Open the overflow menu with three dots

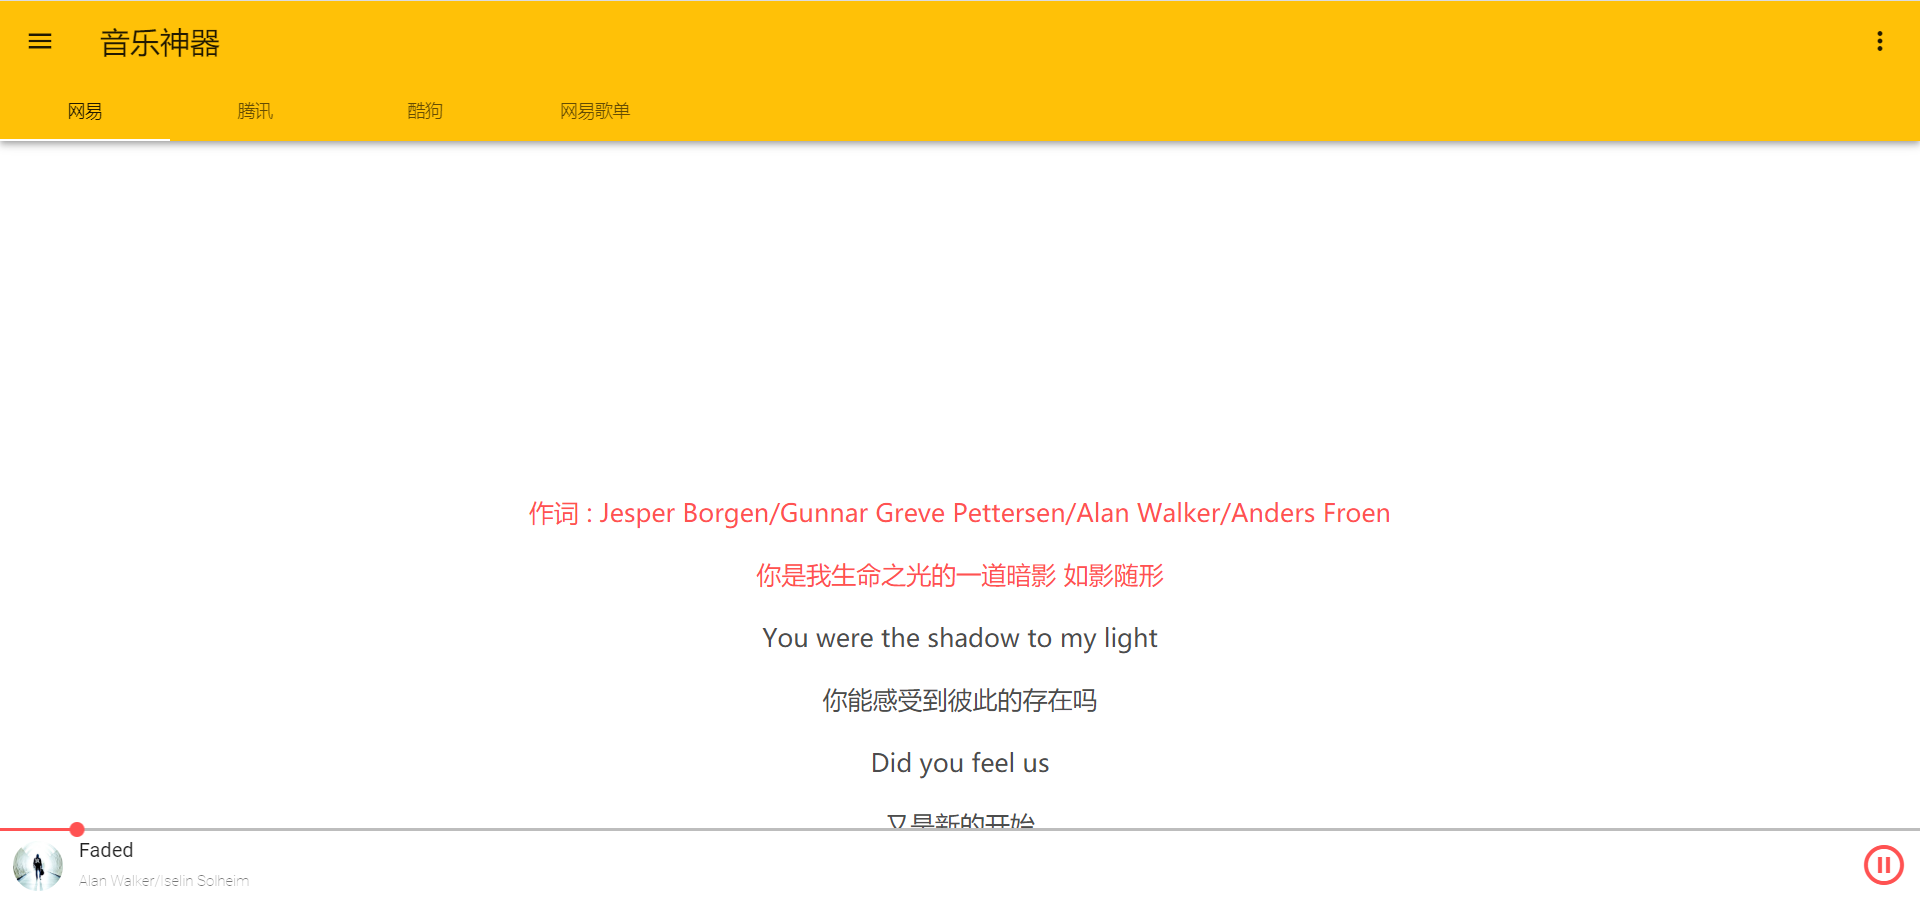point(1880,41)
